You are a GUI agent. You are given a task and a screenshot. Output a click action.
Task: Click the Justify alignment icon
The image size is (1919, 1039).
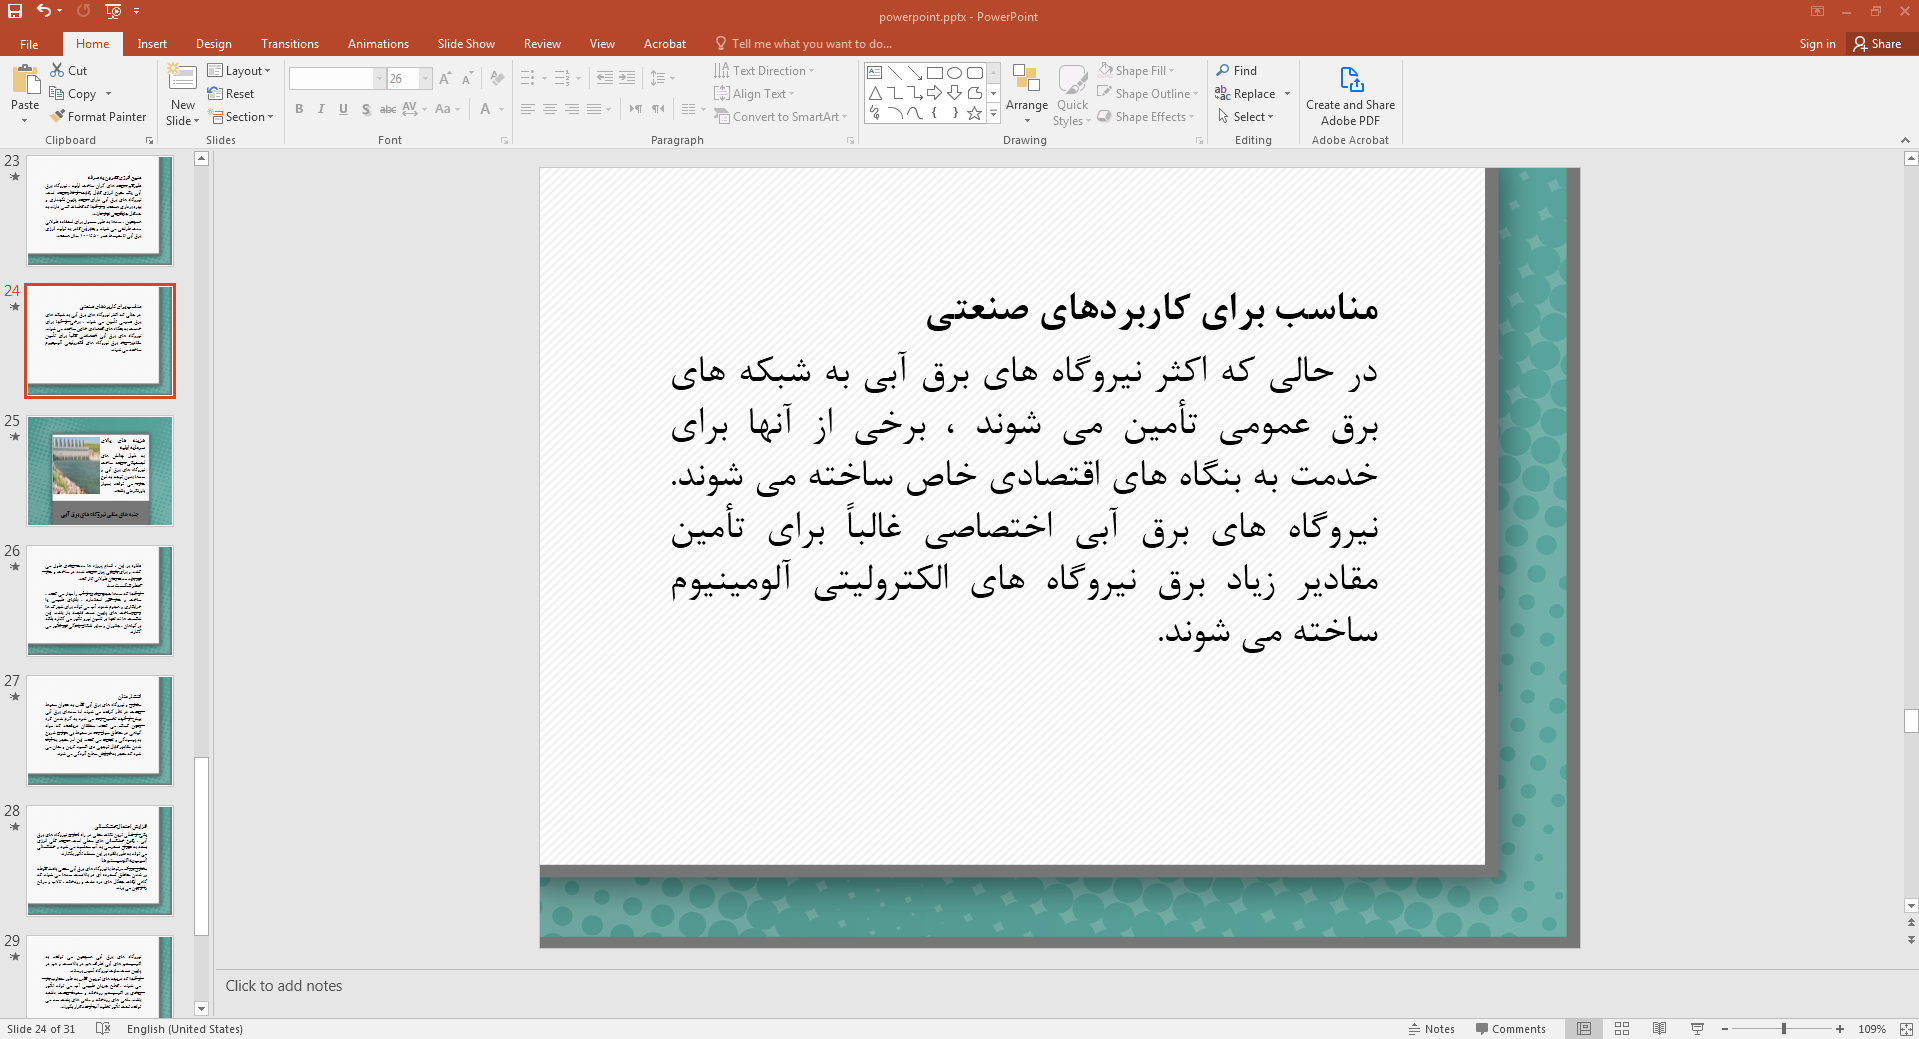click(x=594, y=109)
